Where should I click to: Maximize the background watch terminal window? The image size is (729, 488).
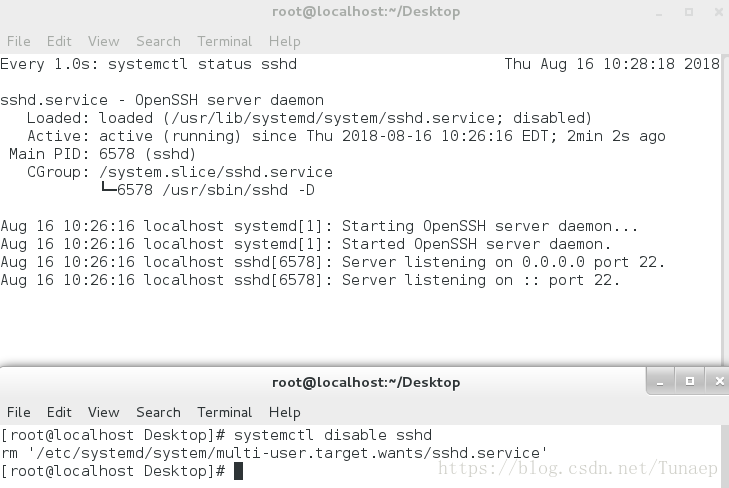click(x=689, y=13)
